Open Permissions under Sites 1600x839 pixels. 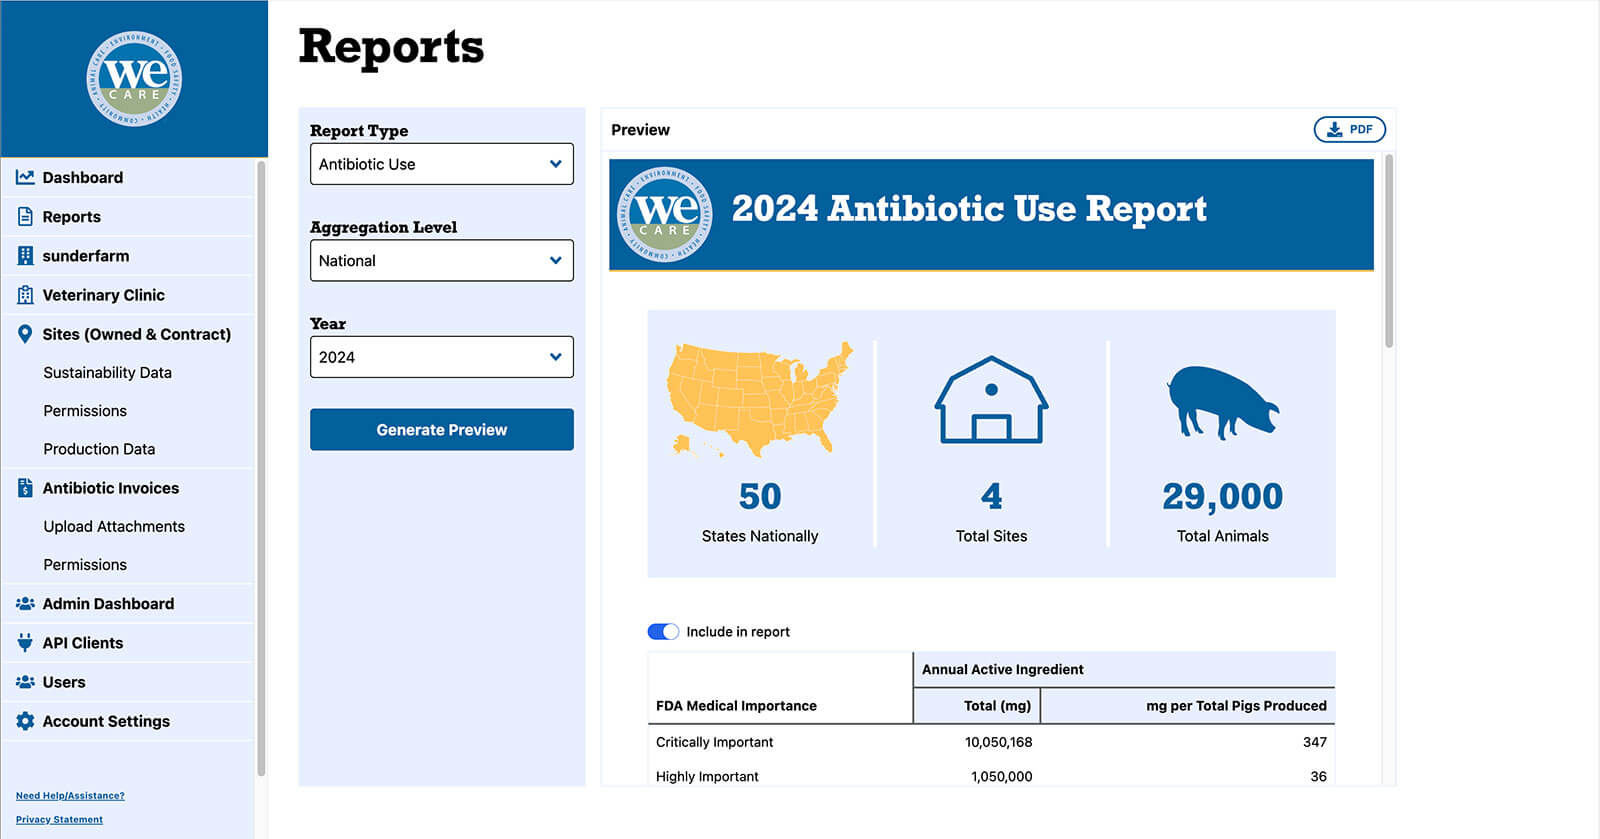[x=85, y=411]
